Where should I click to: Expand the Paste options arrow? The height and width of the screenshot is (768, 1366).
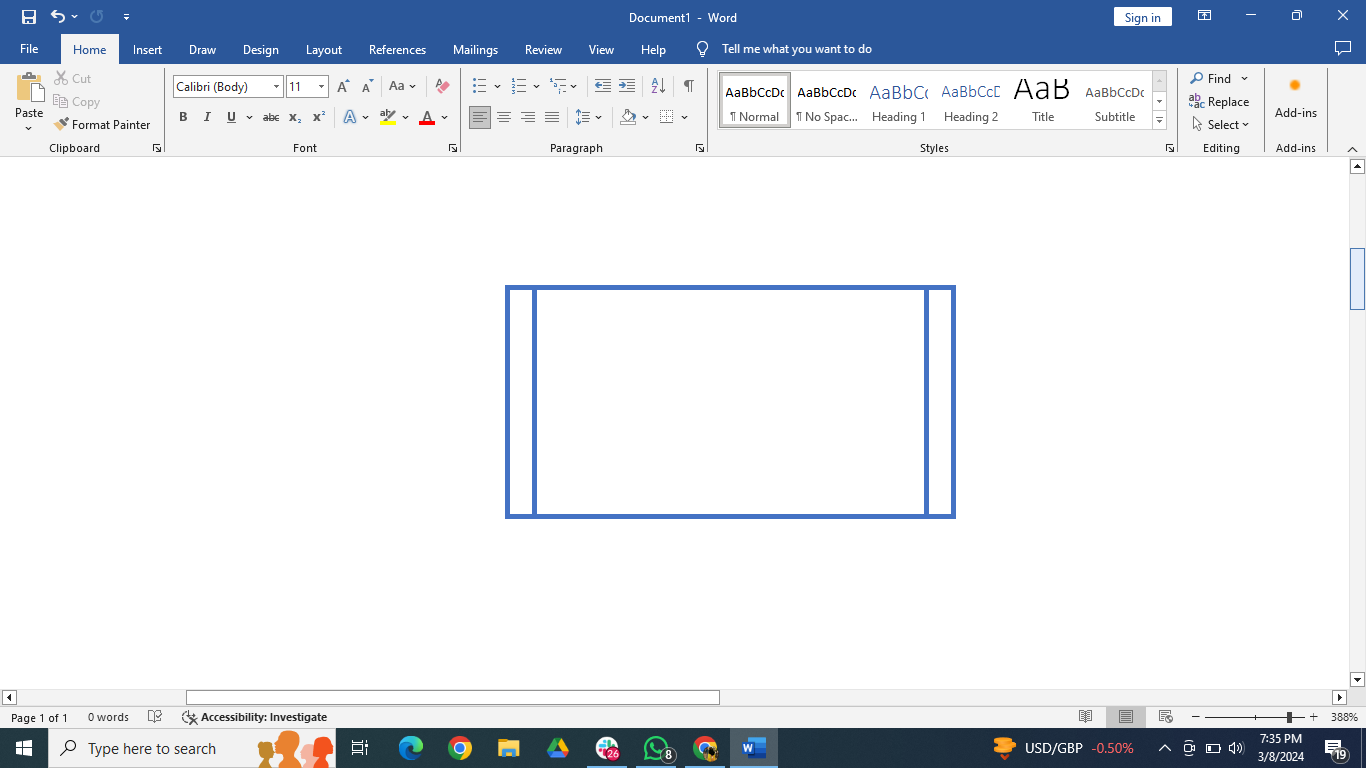tap(29, 128)
